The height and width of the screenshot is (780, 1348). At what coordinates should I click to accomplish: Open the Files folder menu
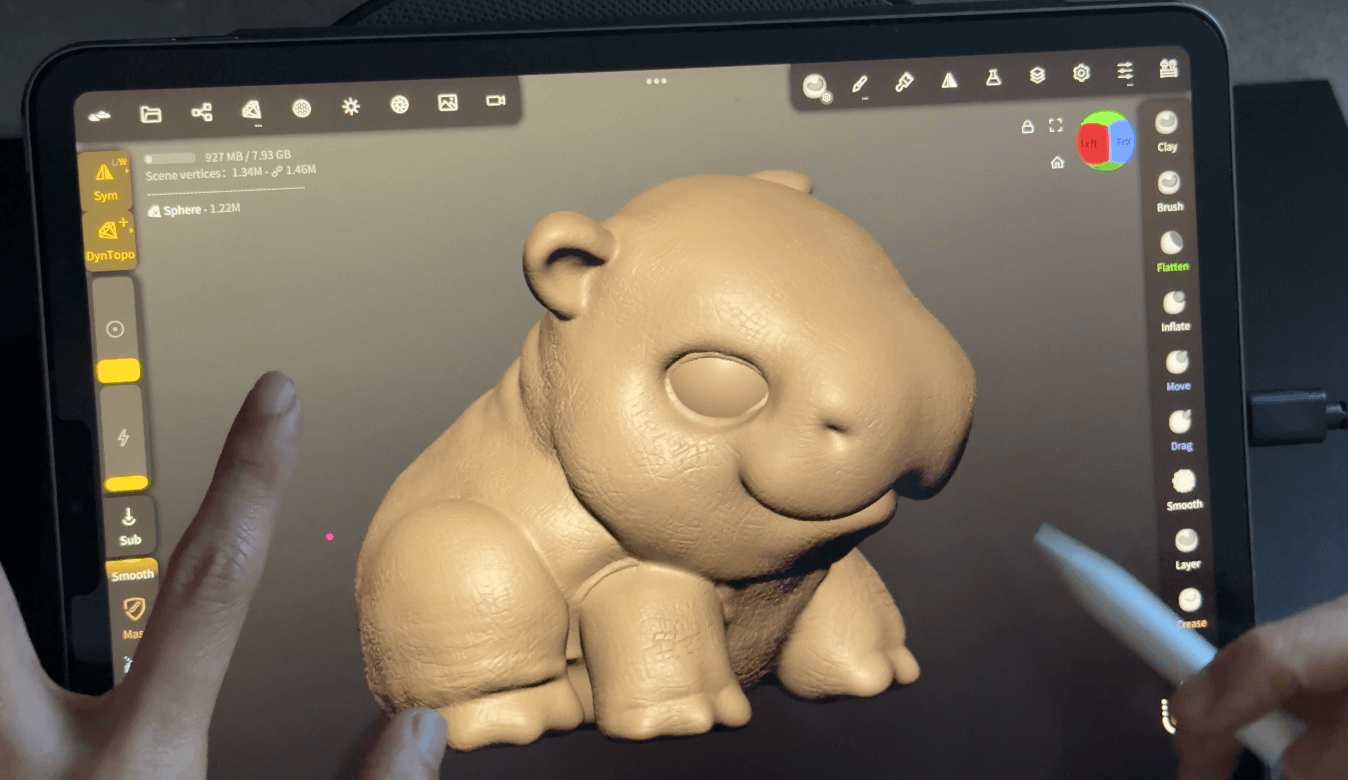pos(151,114)
